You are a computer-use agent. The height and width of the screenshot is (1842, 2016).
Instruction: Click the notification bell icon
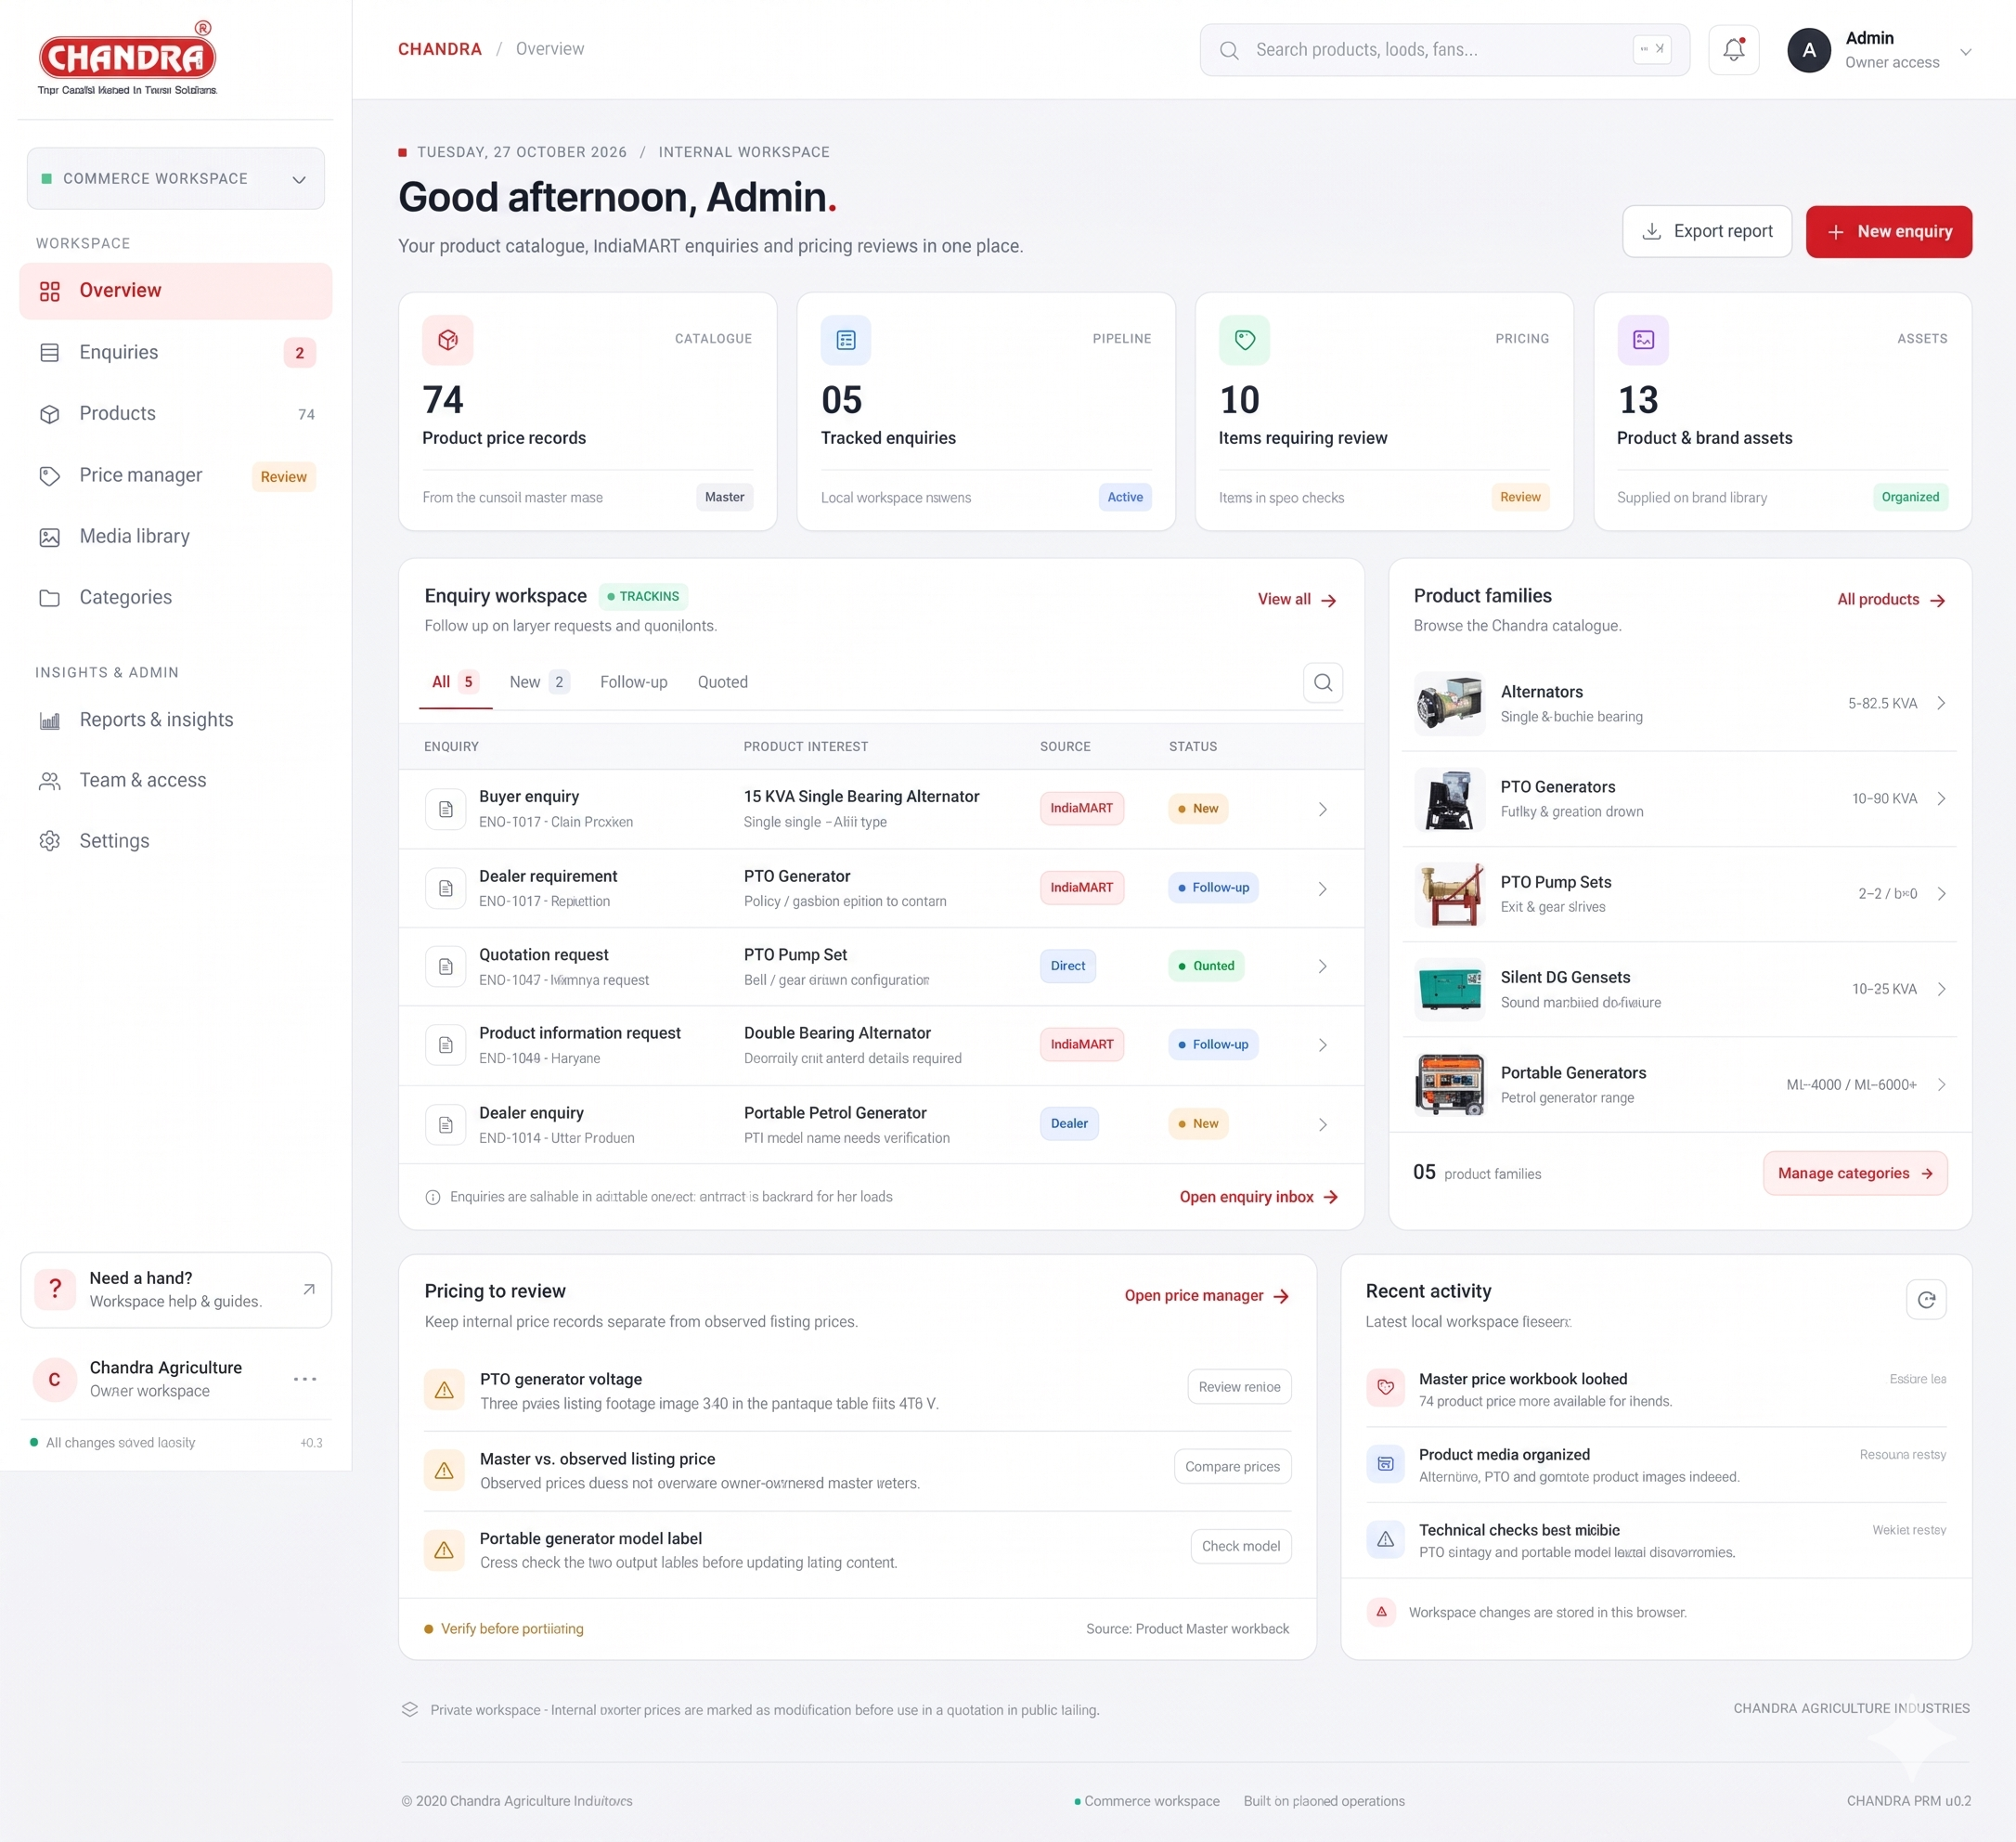(1733, 50)
